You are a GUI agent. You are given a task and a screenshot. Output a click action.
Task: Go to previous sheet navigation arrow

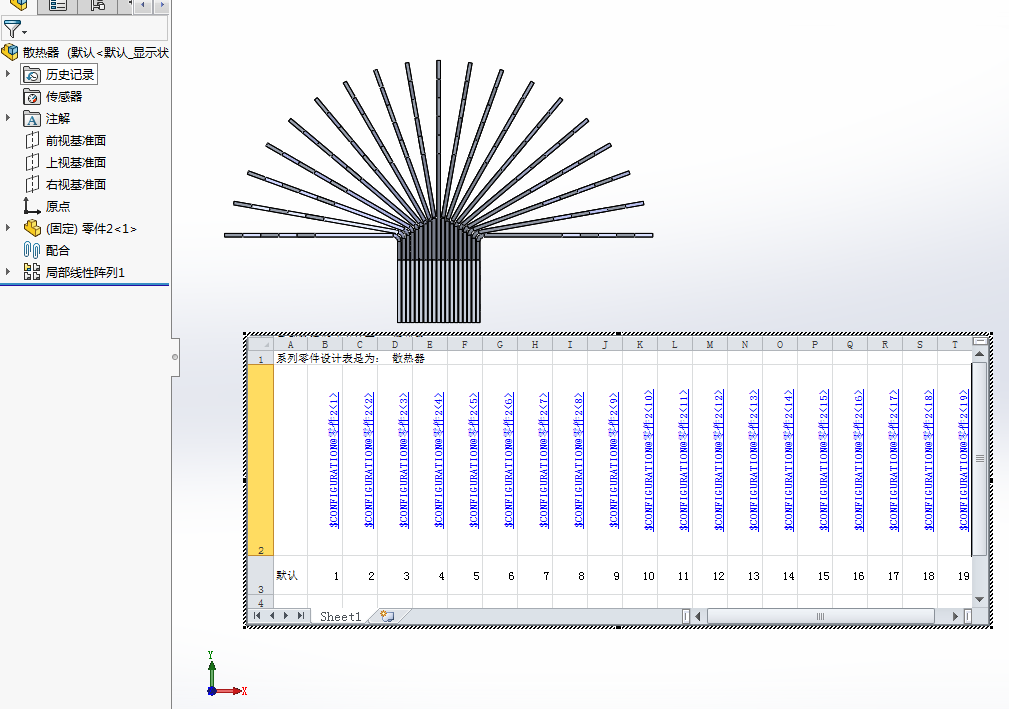click(272, 616)
